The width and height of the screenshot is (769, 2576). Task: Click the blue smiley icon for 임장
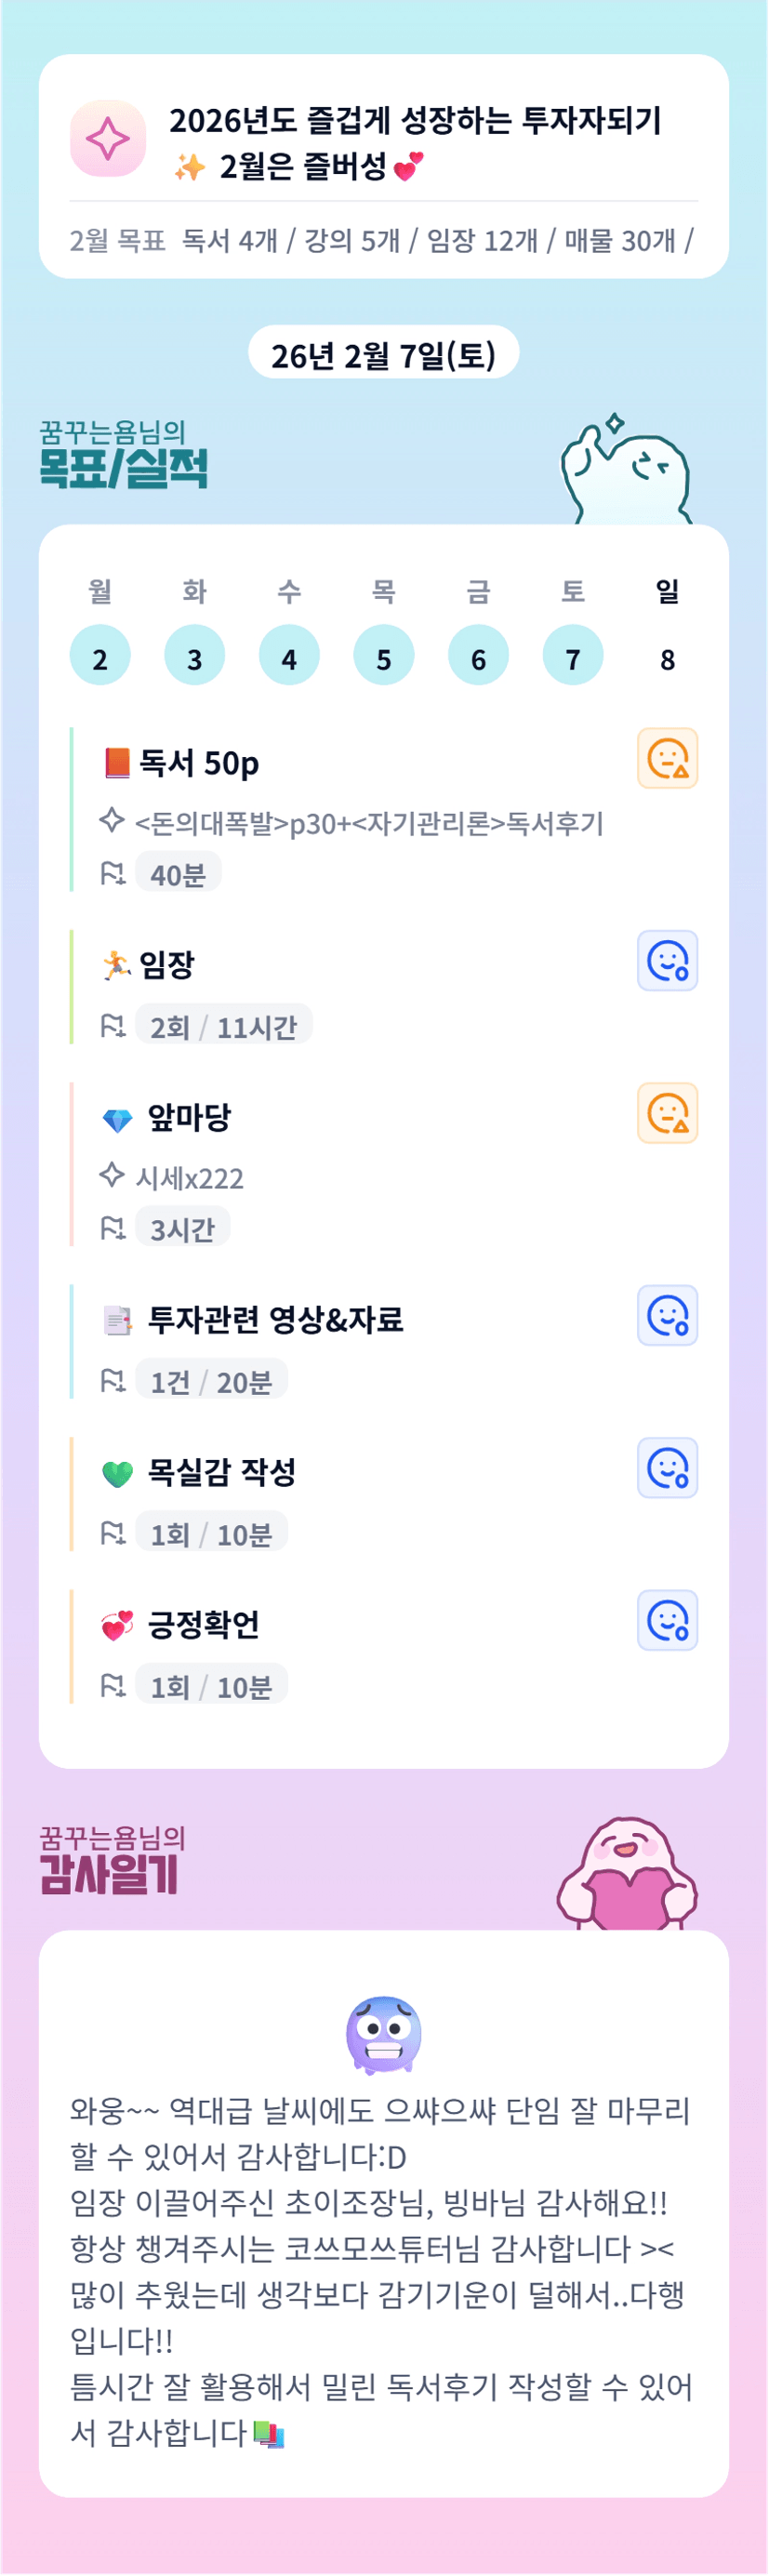click(x=667, y=961)
